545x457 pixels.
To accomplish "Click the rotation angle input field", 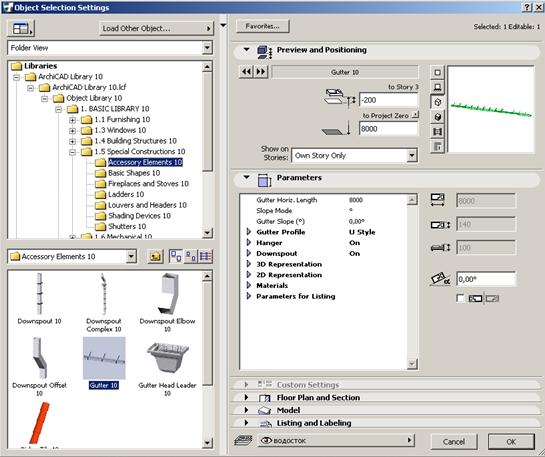I will 486,279.
